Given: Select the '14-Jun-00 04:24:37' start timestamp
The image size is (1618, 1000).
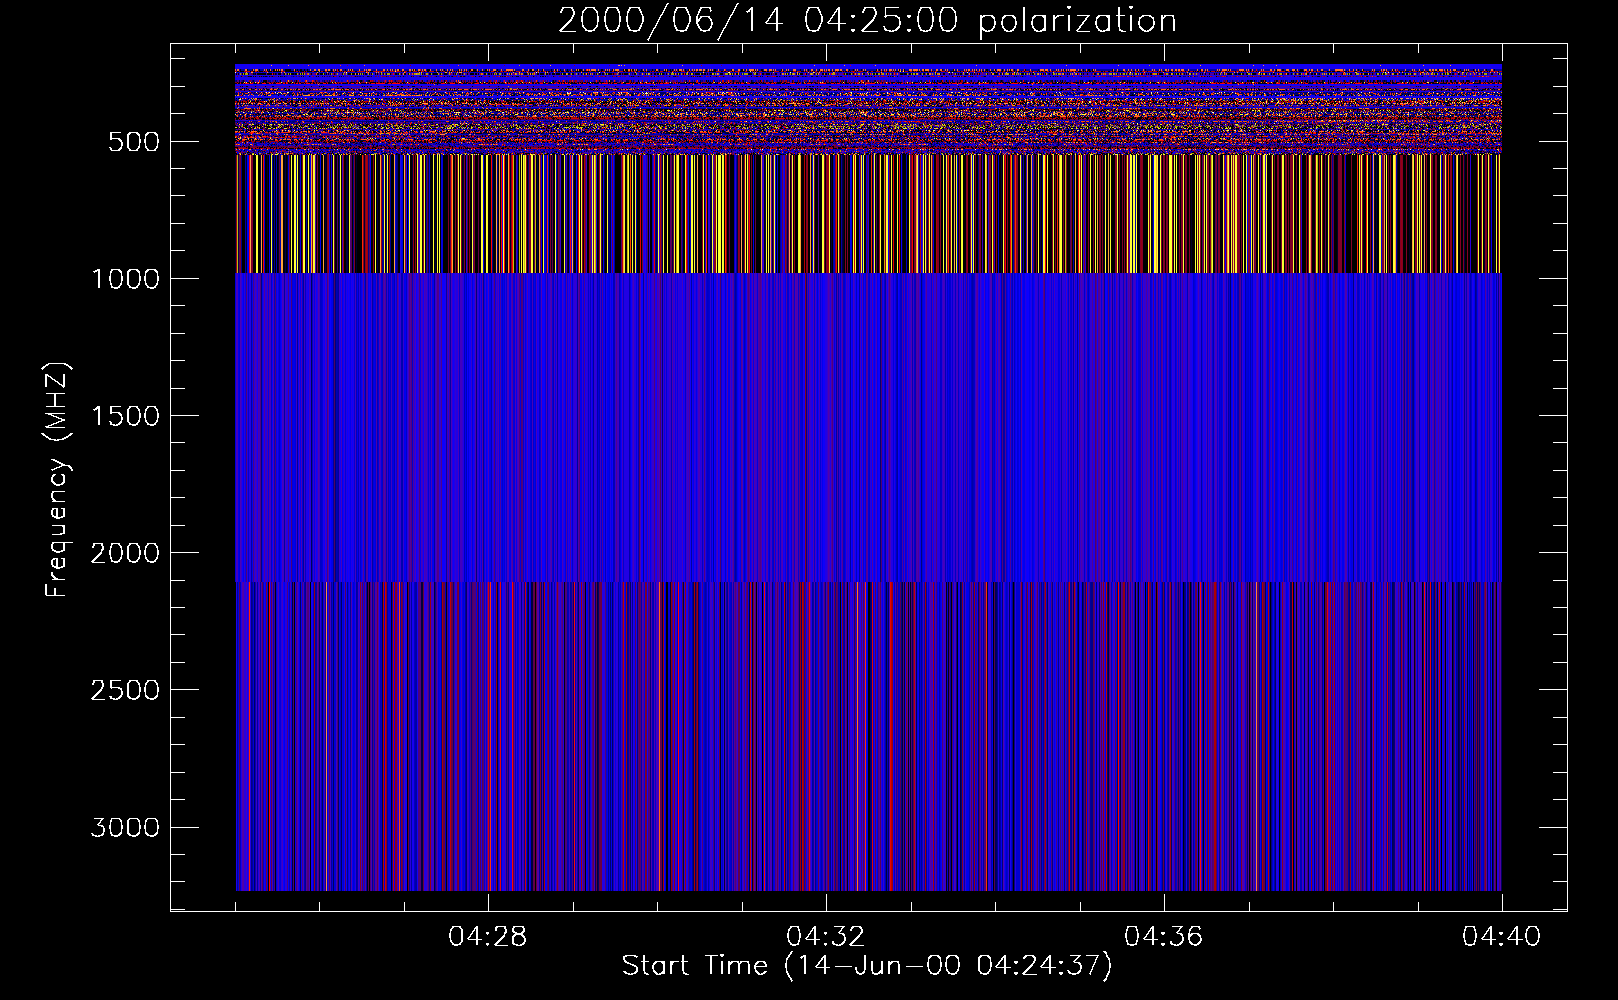Looking at the screenshot, I should click(948, 966).
